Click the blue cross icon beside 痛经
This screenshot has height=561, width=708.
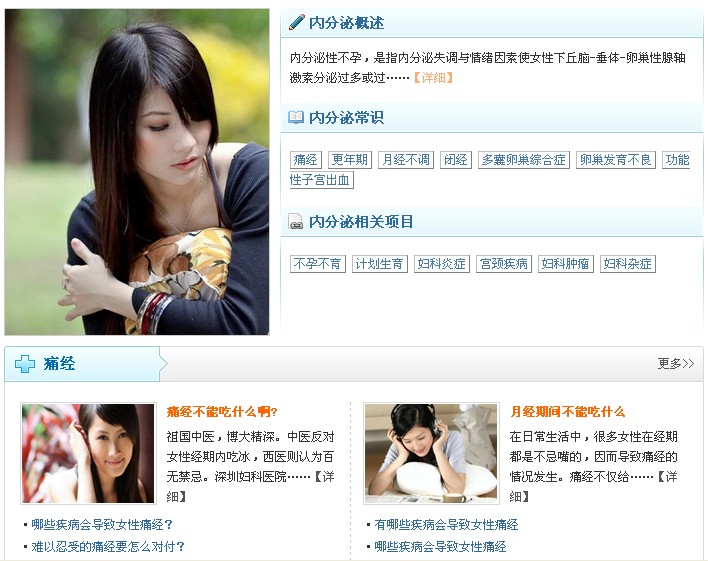(x=25, y=364)
